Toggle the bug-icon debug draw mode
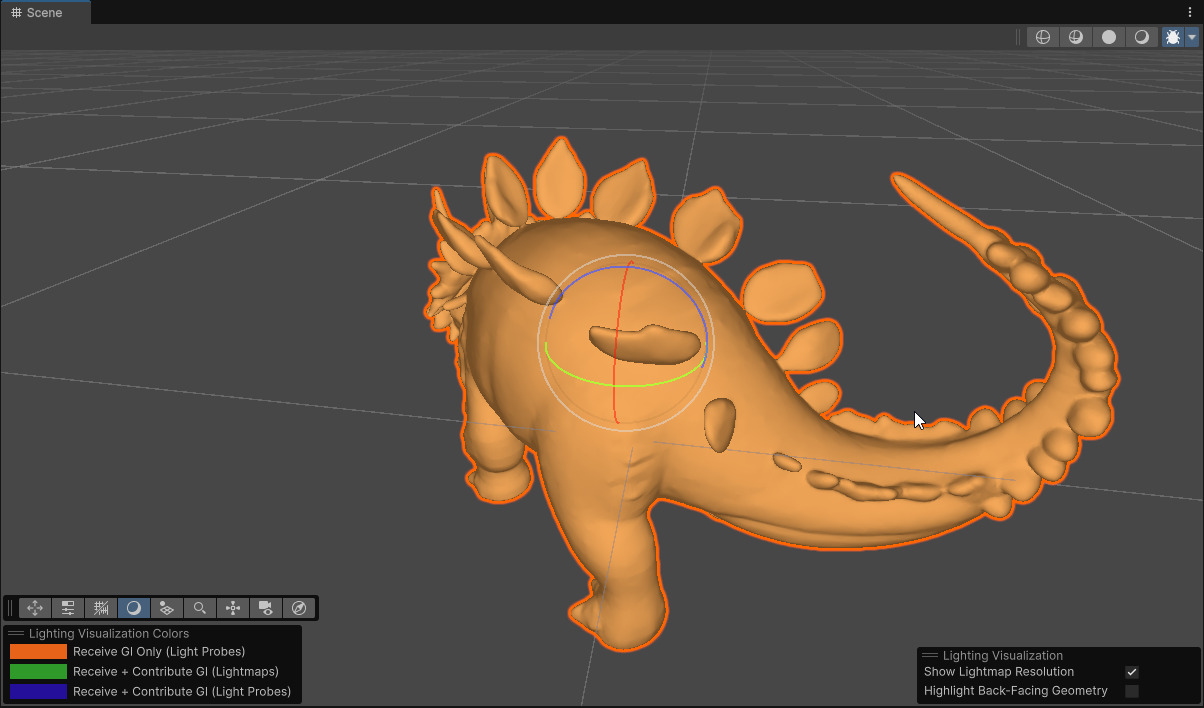1204x708 pixels. tap(1173, 37)
